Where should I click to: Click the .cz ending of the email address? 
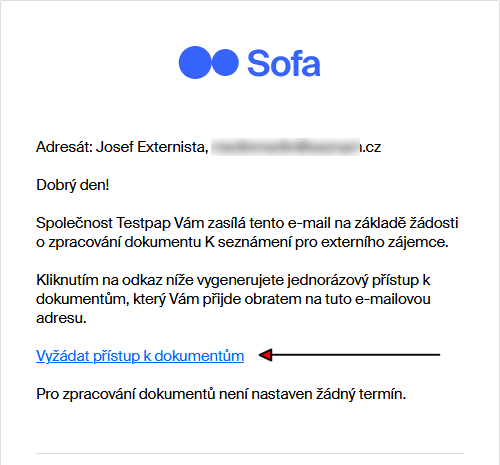(371, 147)
